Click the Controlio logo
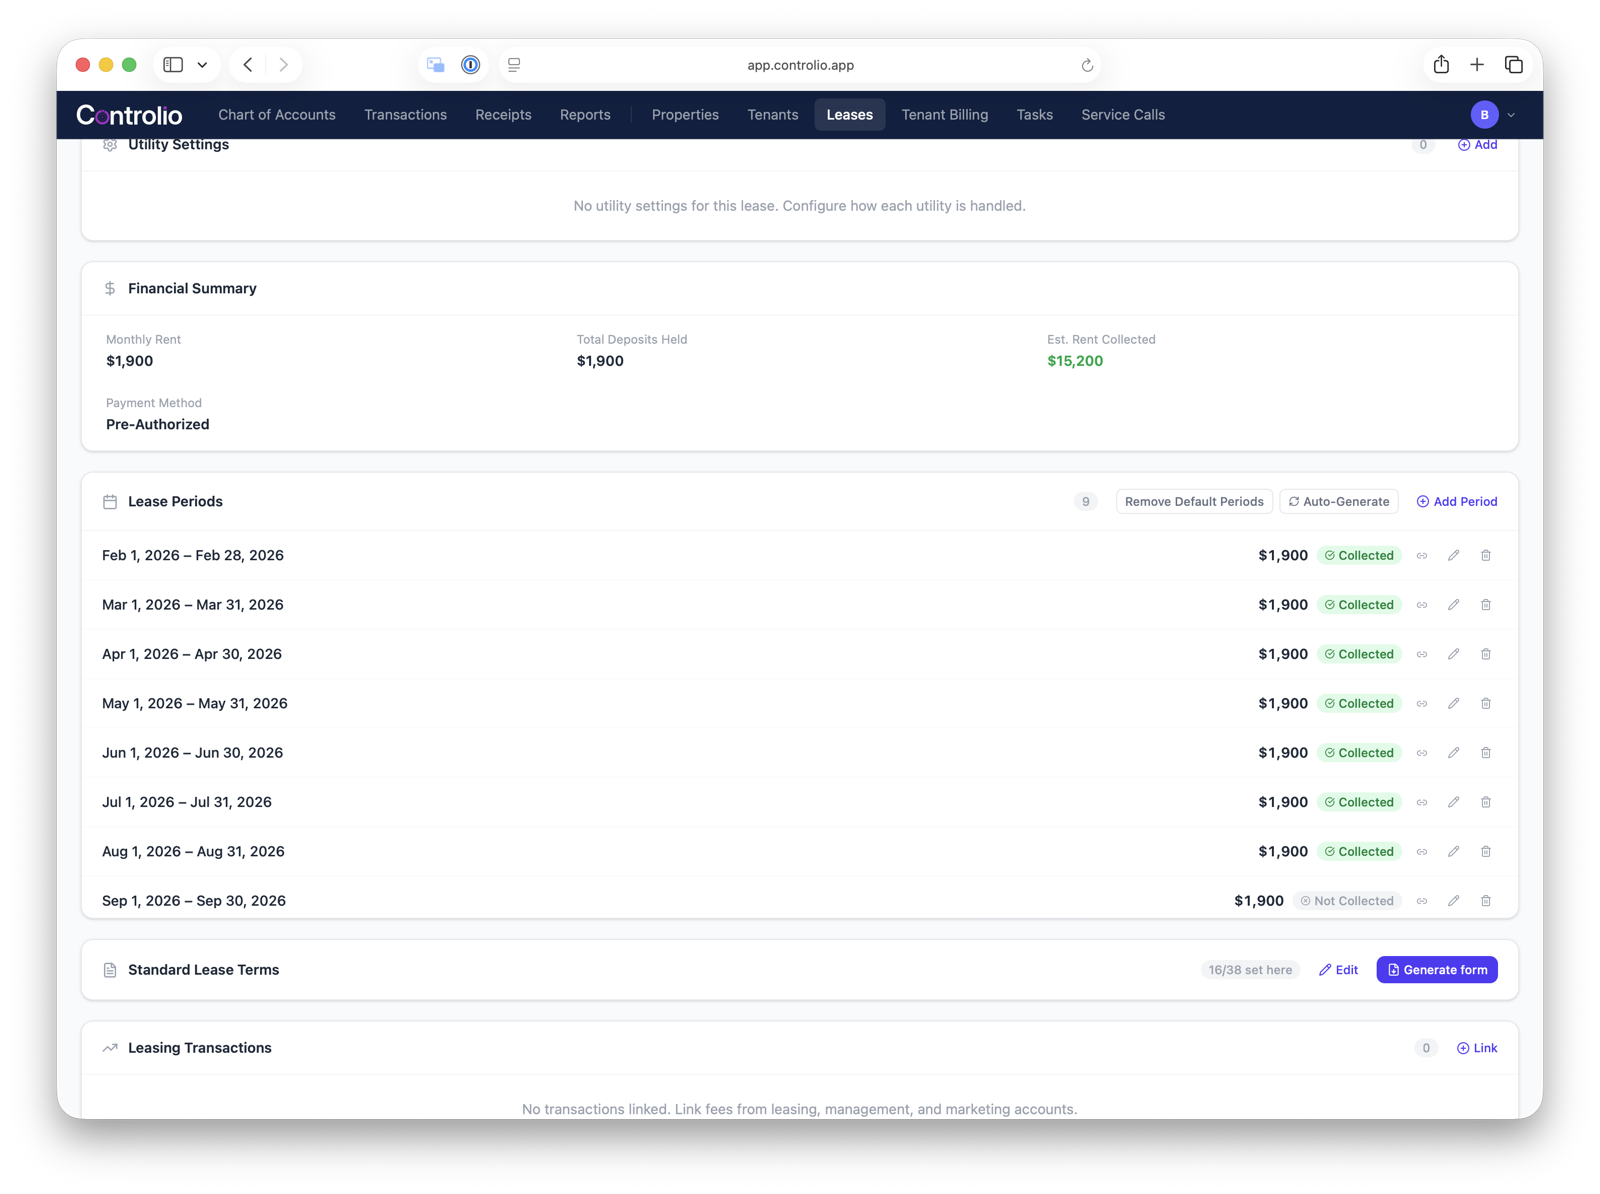The width and height of the screenshot is (1600, 1194). [x=129, y=115]
